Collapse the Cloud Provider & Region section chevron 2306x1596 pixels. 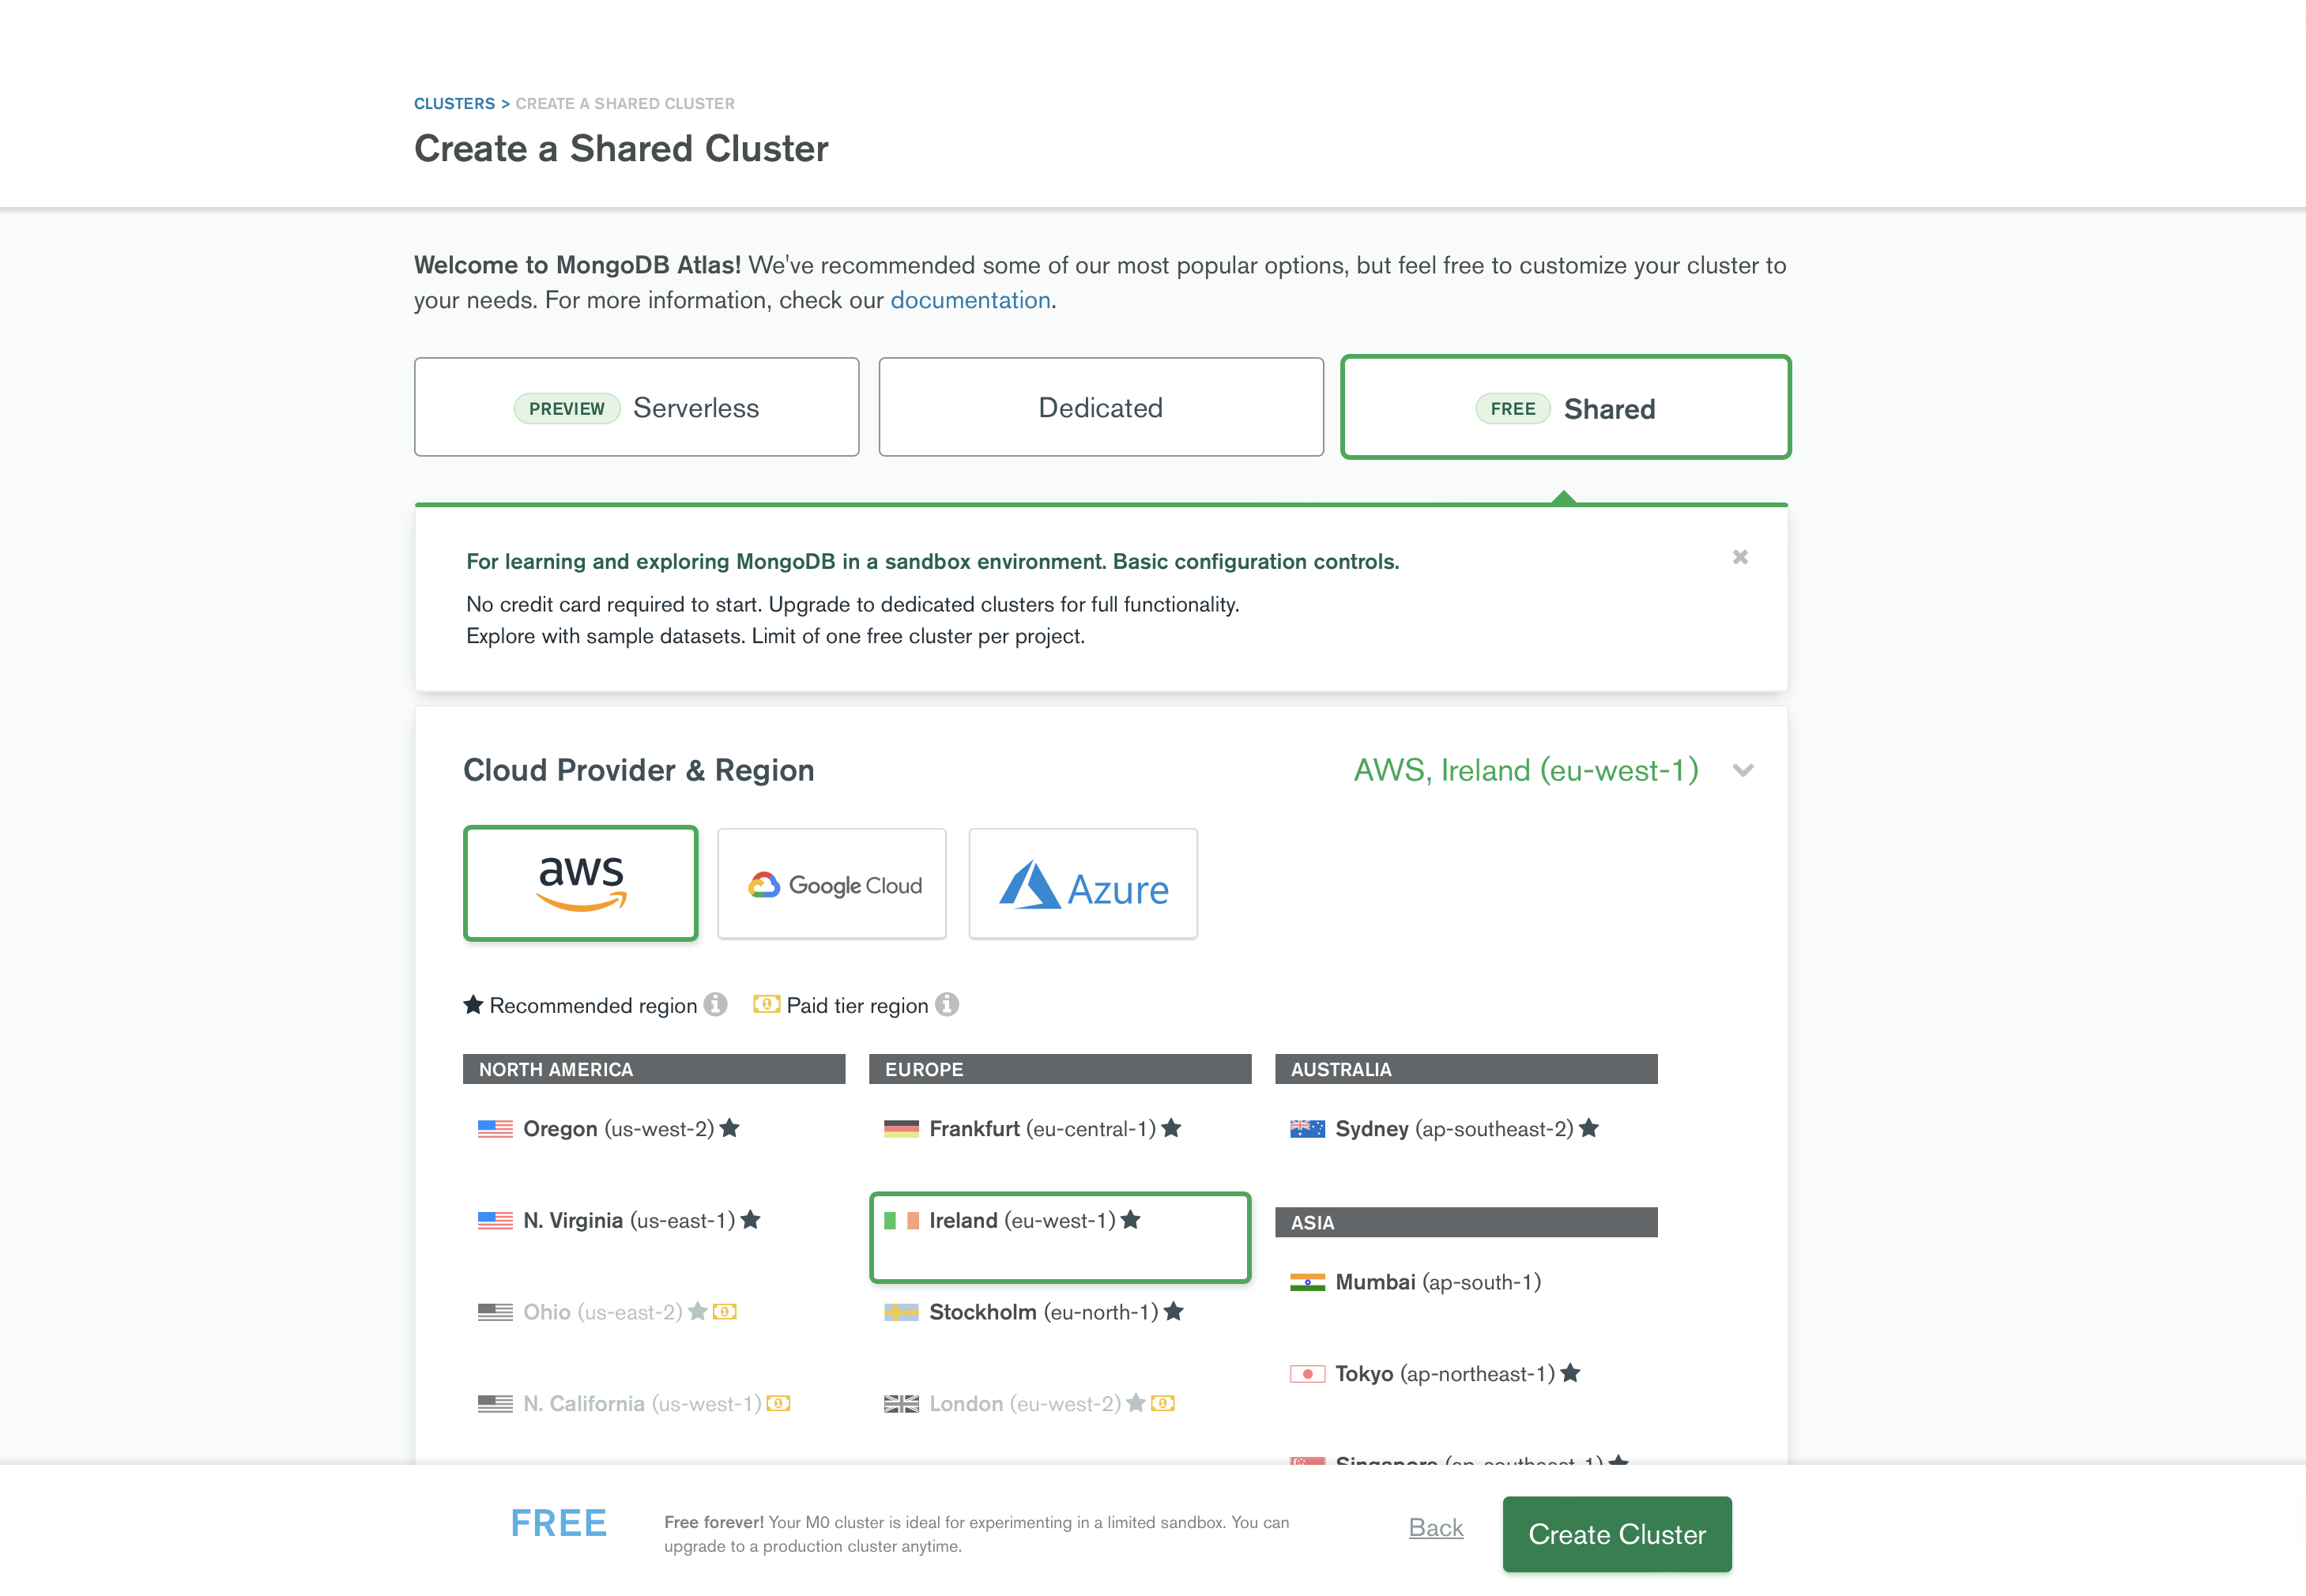(x=1743, y=771)
